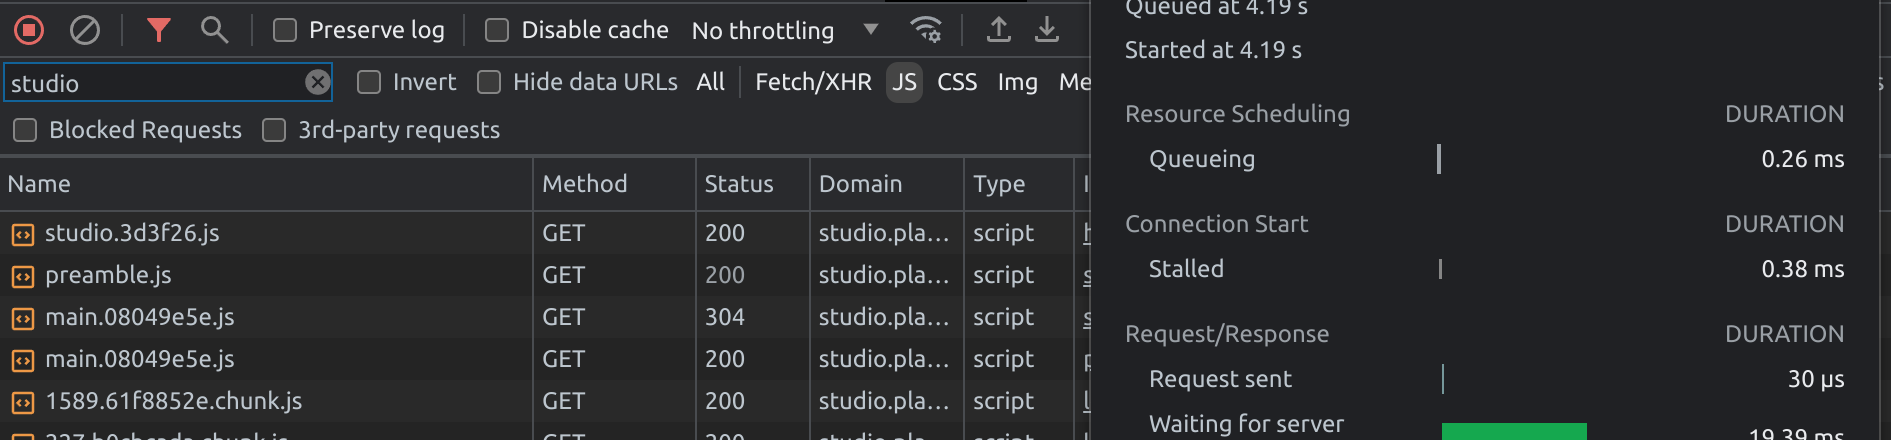Toggle the red filter funnel icon

point(158,30)
